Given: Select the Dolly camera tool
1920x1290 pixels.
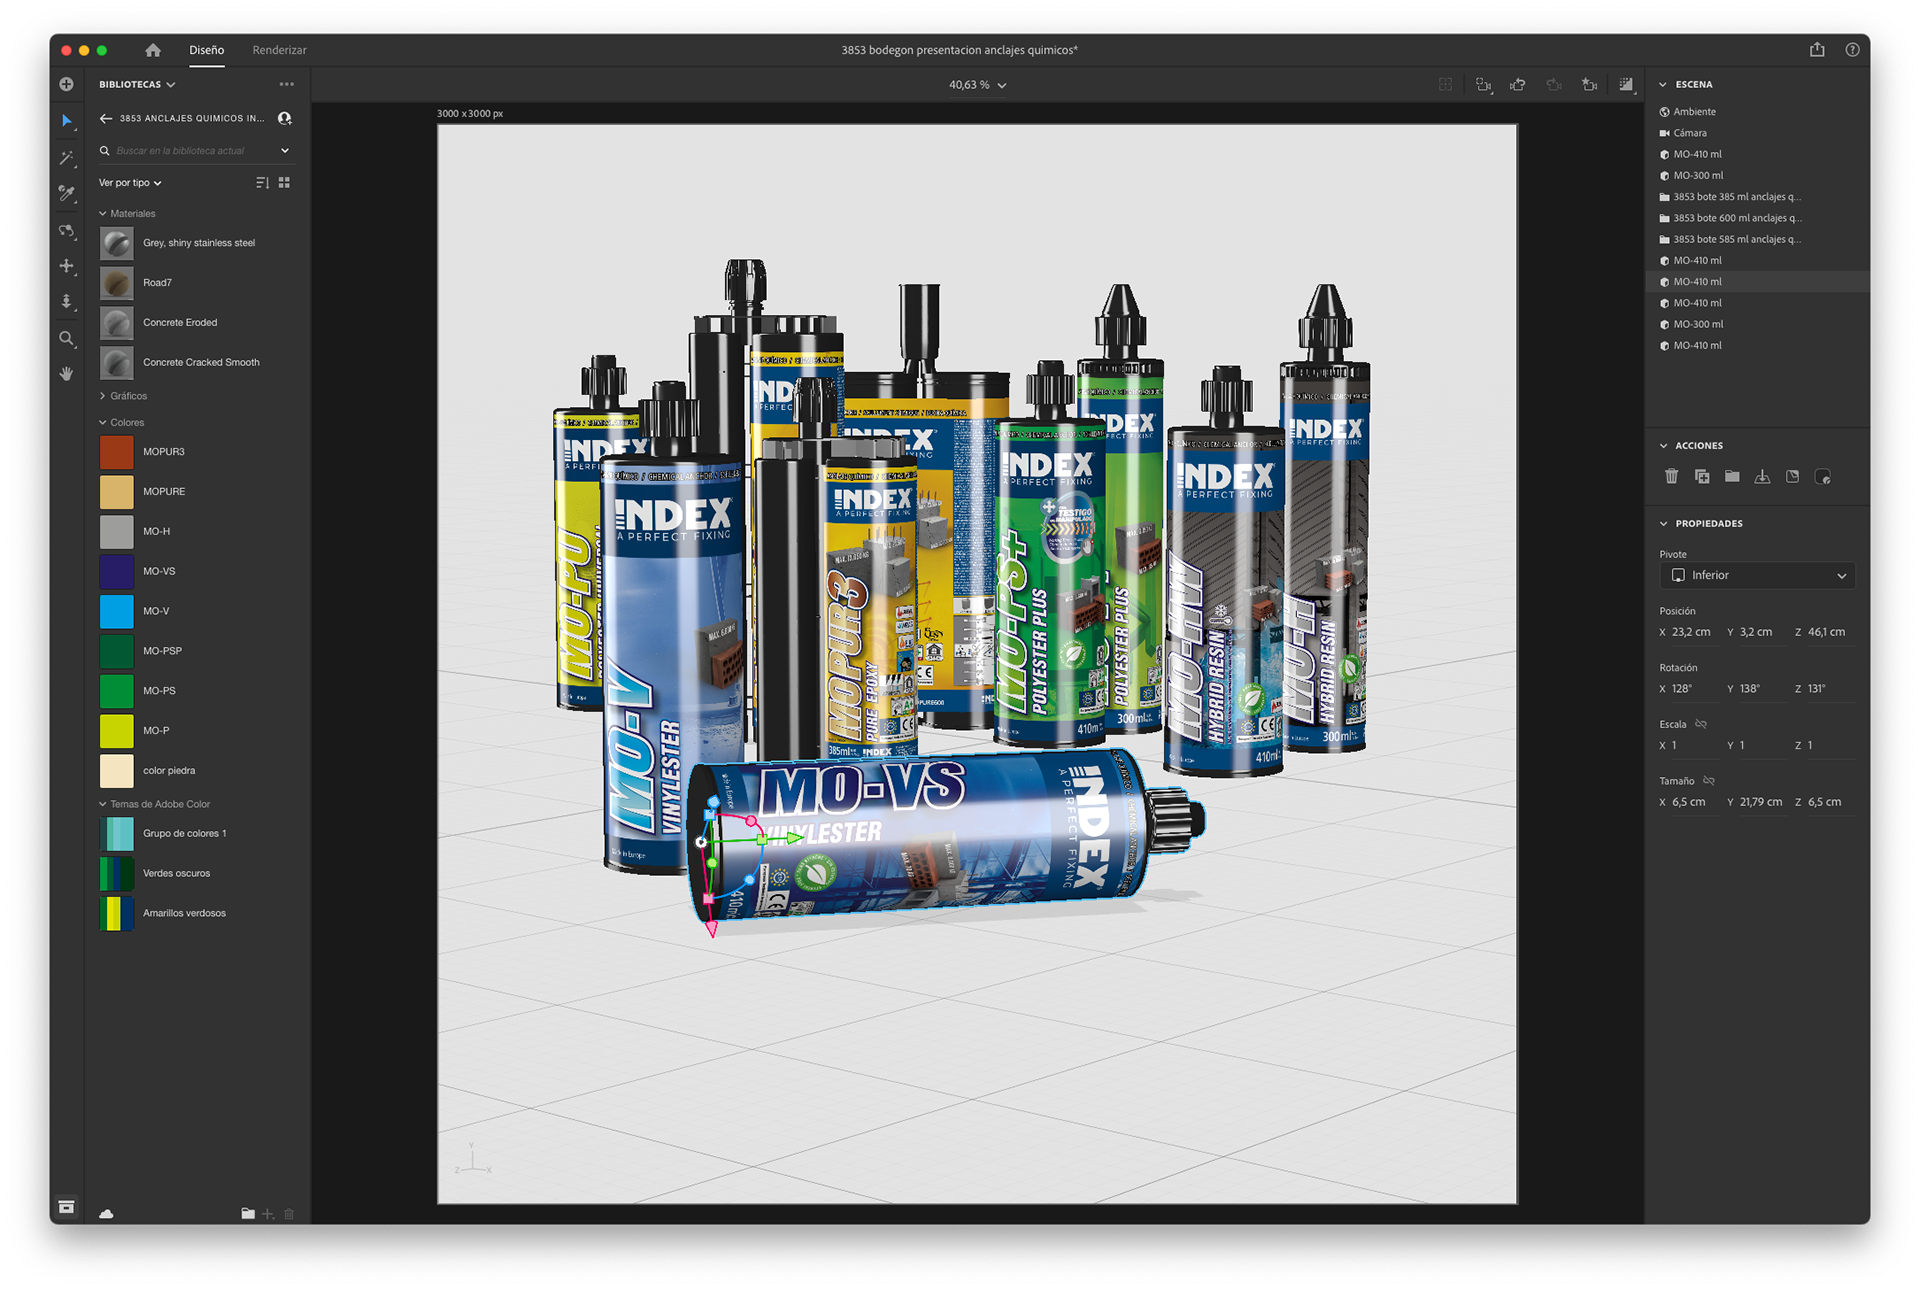Looking at the screenshot, I should pos(67,302).
